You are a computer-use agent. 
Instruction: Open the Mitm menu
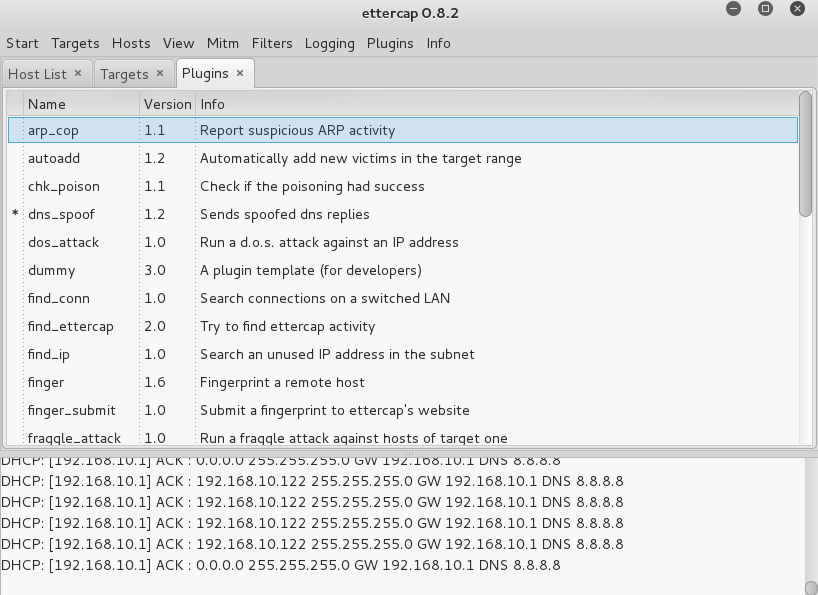coord(223,43)
